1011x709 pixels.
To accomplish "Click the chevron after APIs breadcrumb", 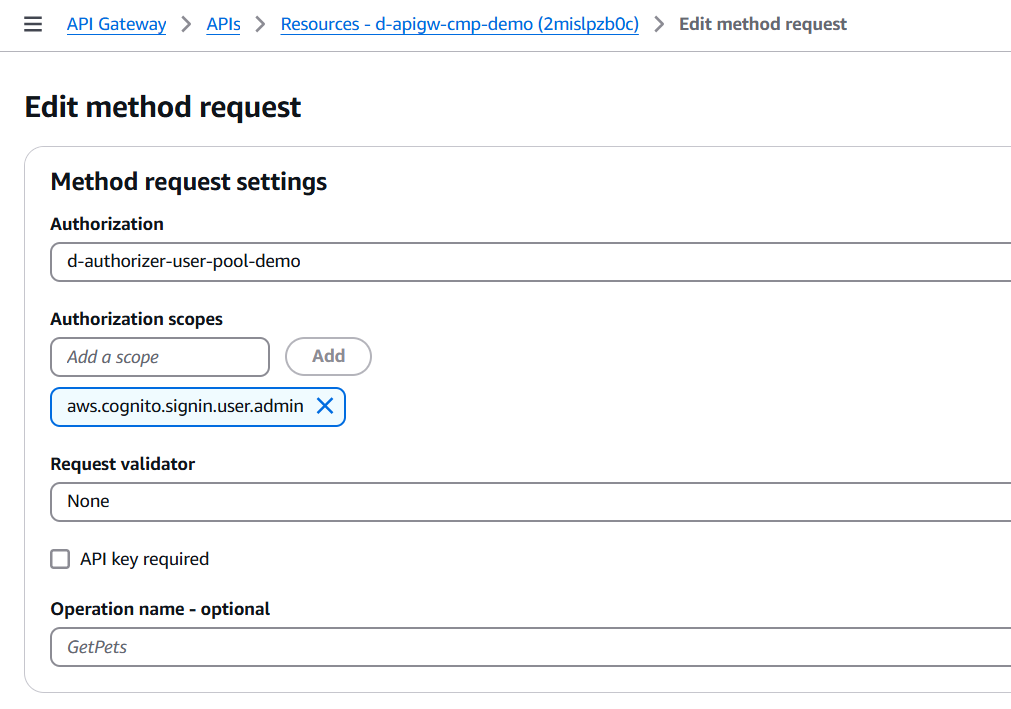I will 260,25.
